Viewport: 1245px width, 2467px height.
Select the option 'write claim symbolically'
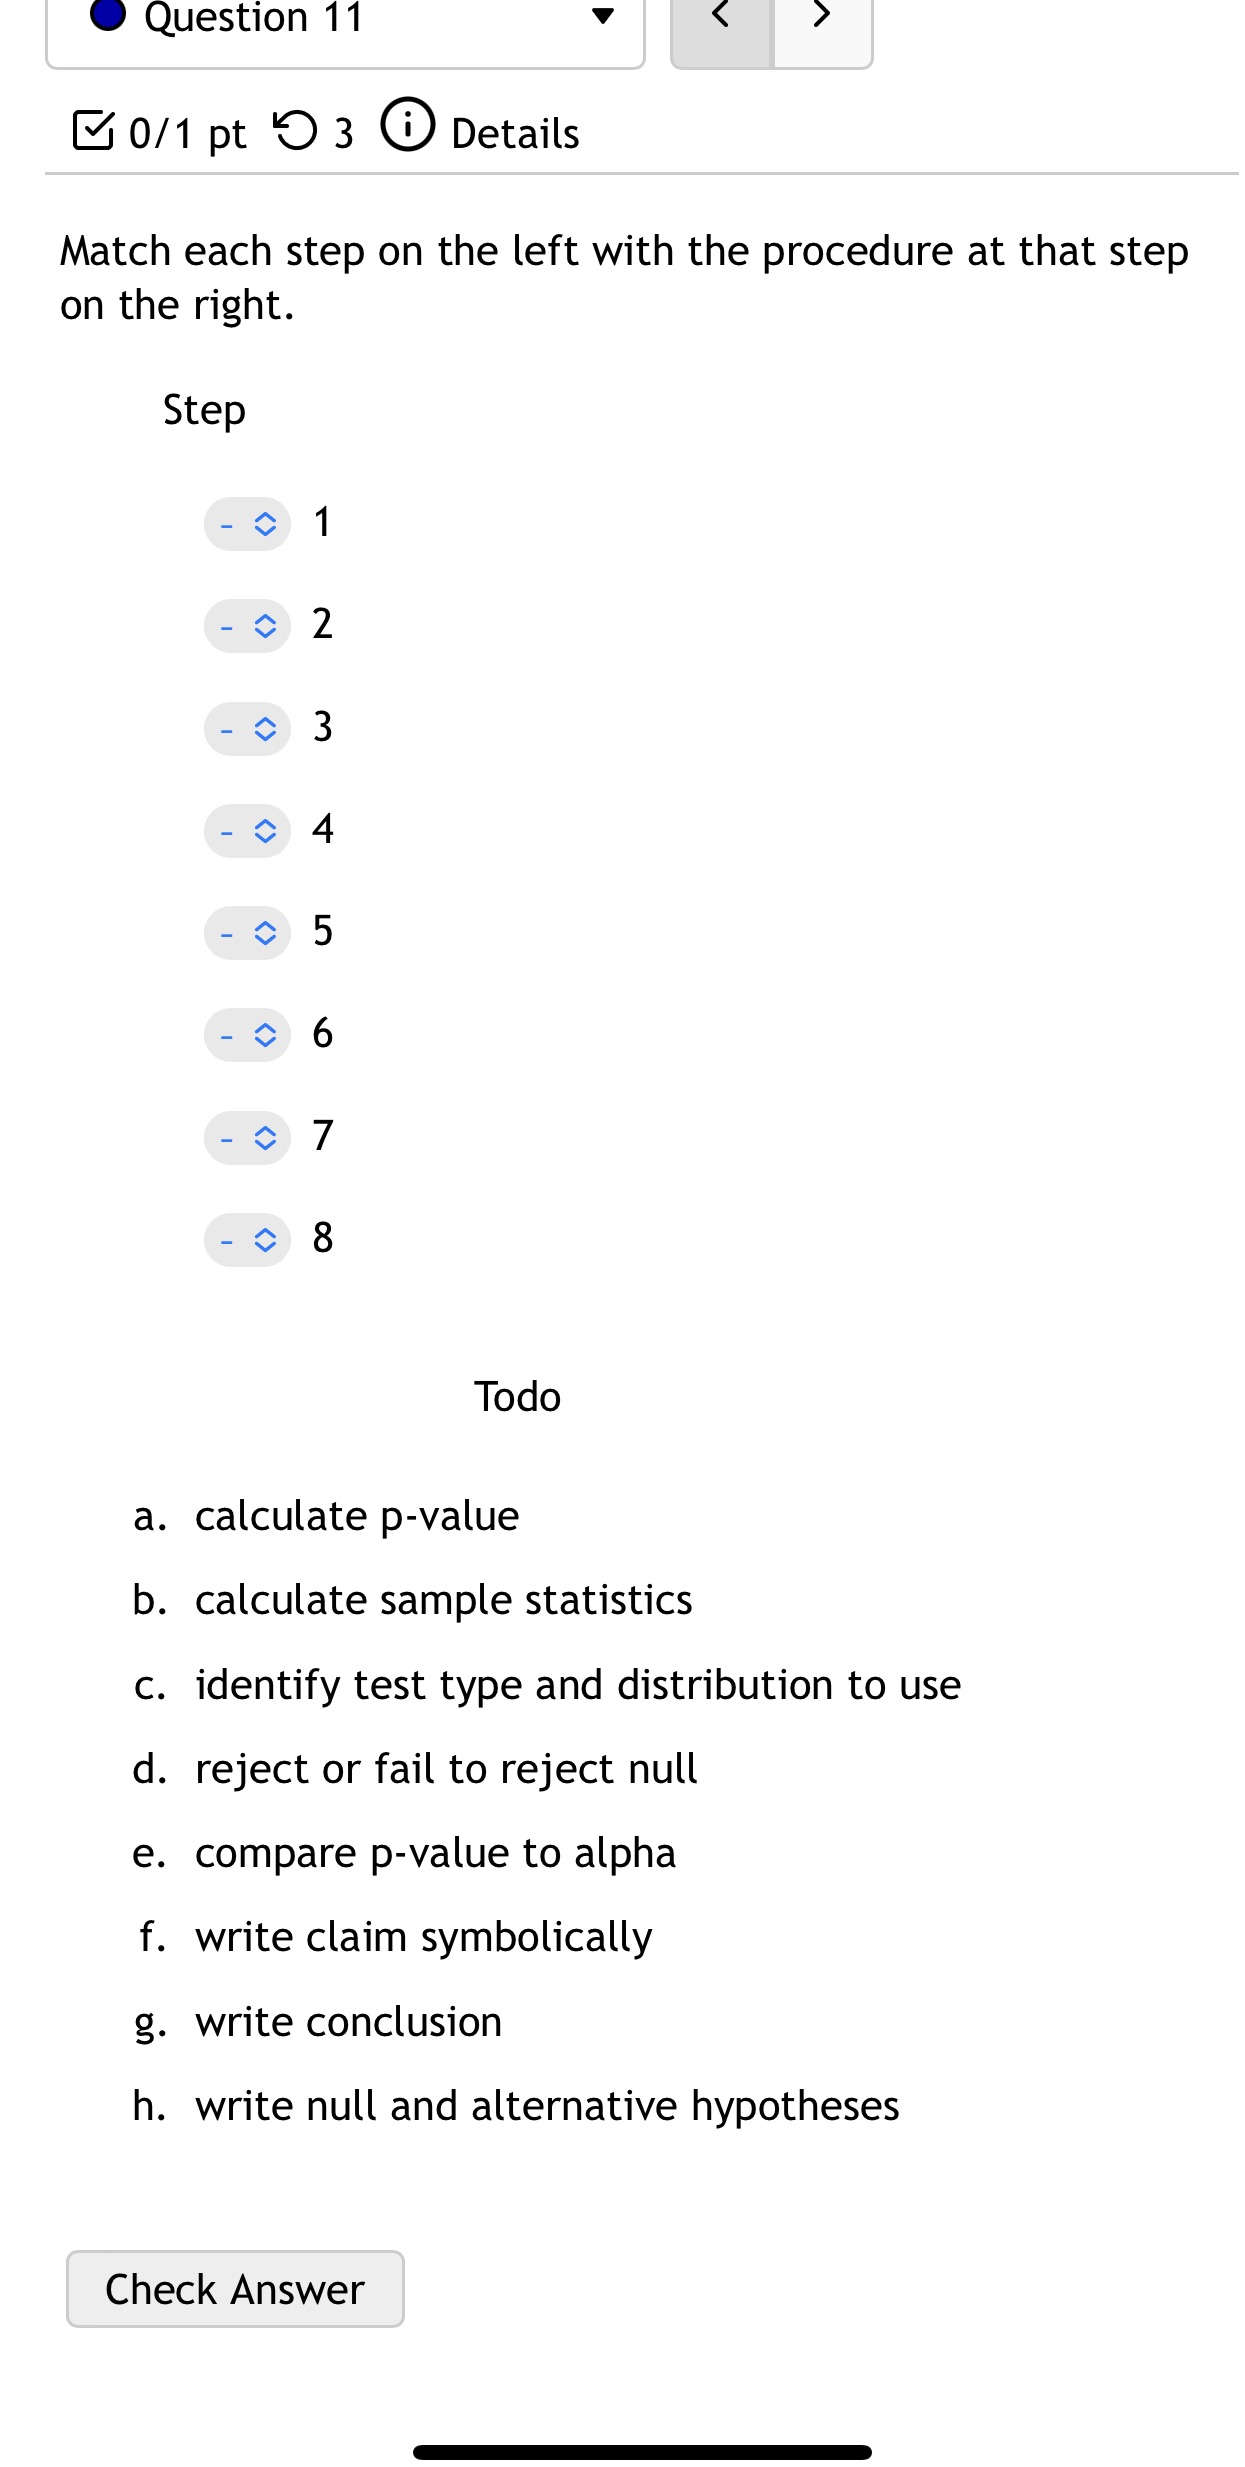pos(423,1936)
